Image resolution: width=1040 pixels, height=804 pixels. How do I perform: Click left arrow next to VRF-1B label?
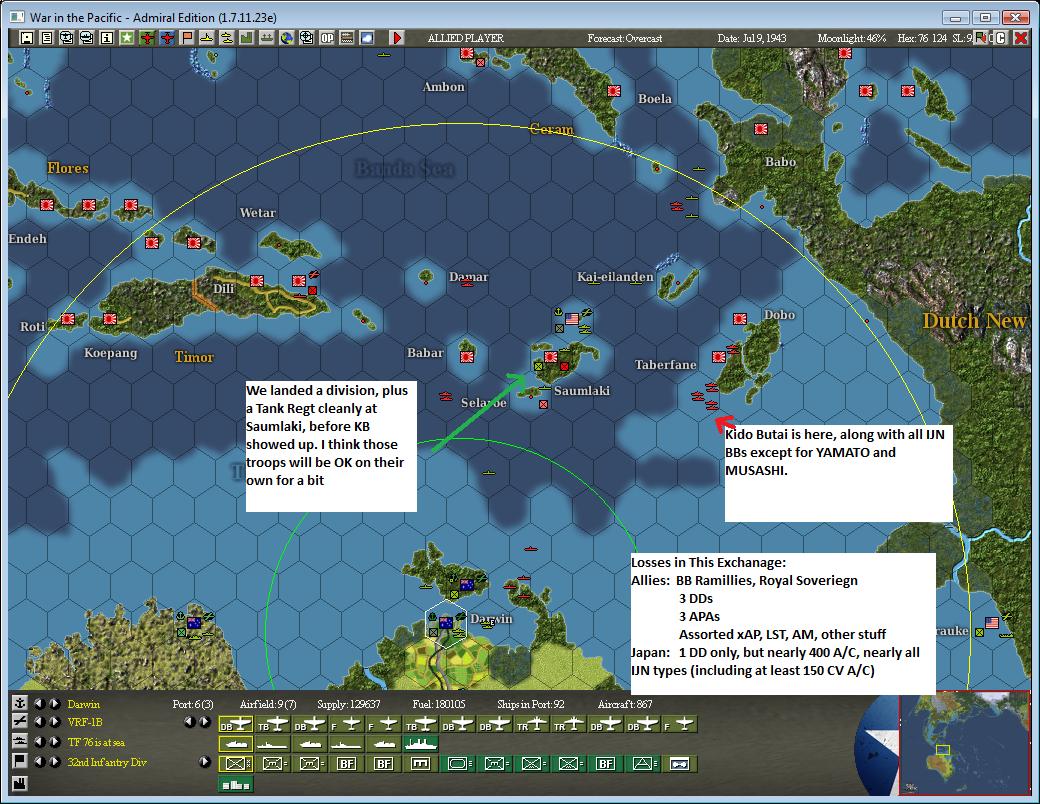pos(40,722)
